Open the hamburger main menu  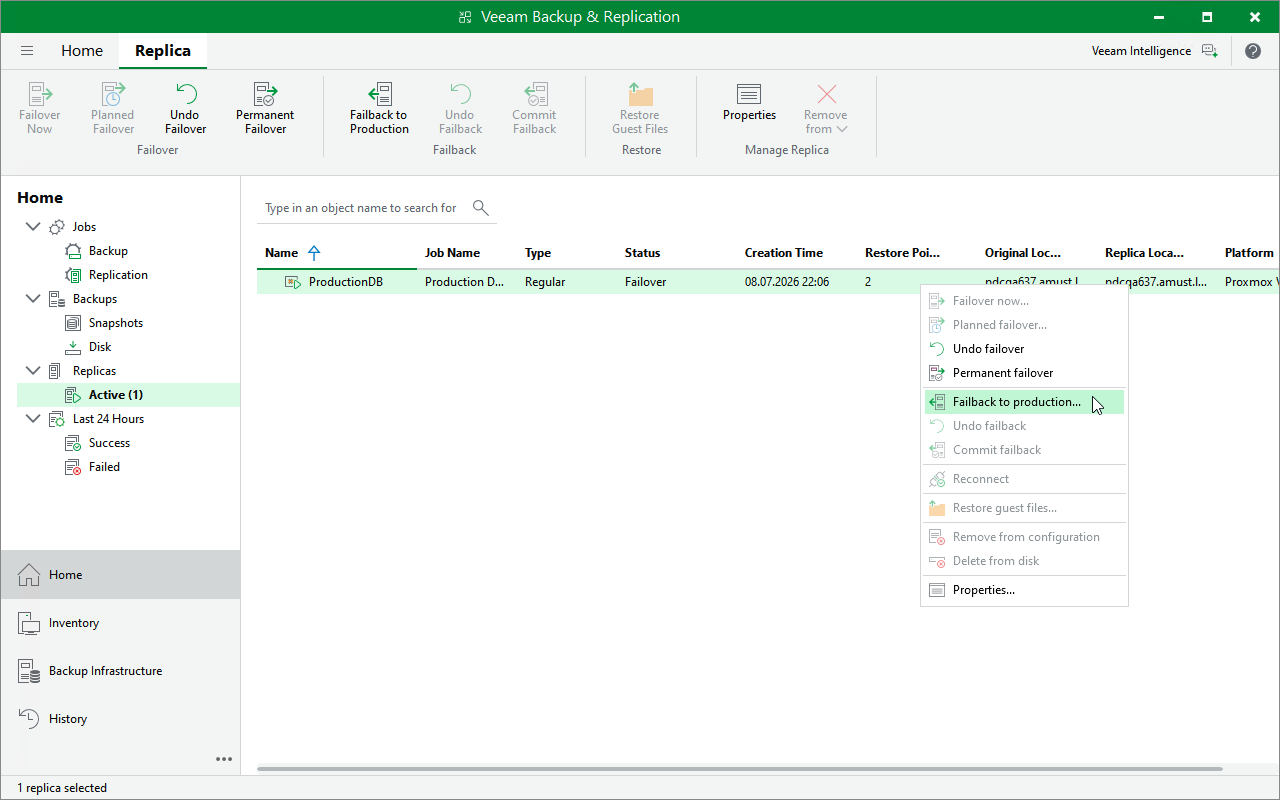(27, 51)
